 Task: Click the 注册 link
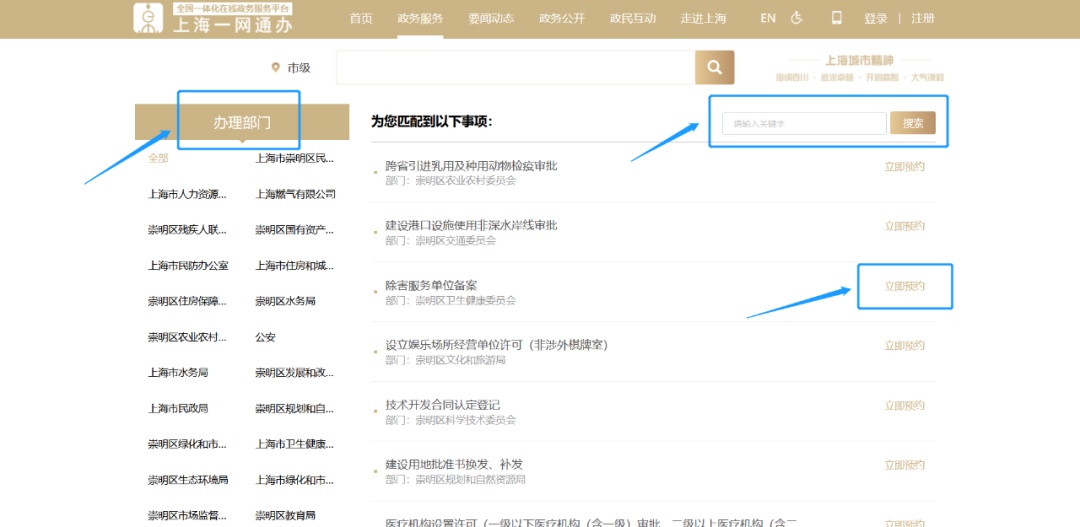923,18
